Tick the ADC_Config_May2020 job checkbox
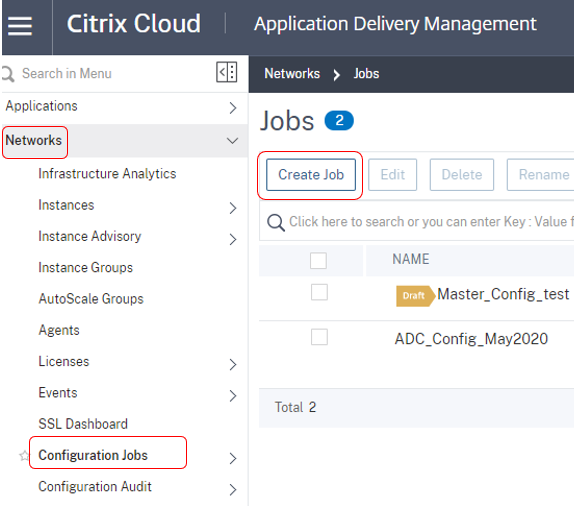 (x=319, y=337)
